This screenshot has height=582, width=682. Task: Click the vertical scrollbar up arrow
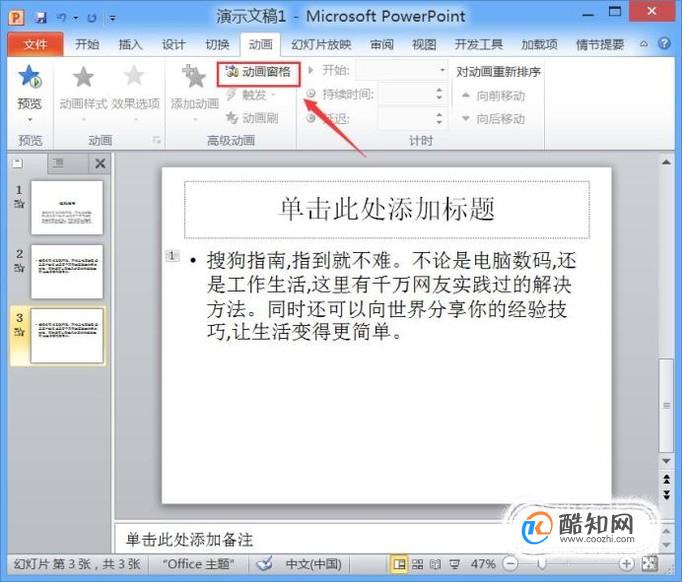(666, 162)
